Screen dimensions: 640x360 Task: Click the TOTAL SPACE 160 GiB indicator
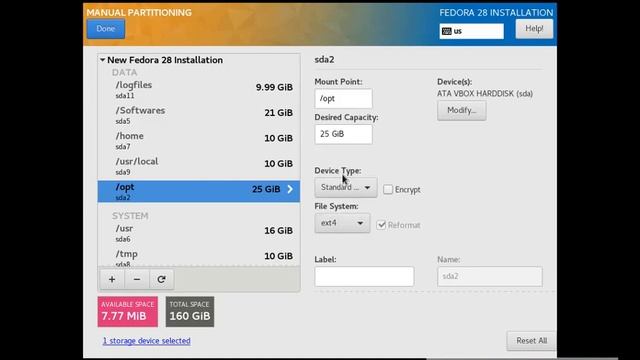(190, 311)
